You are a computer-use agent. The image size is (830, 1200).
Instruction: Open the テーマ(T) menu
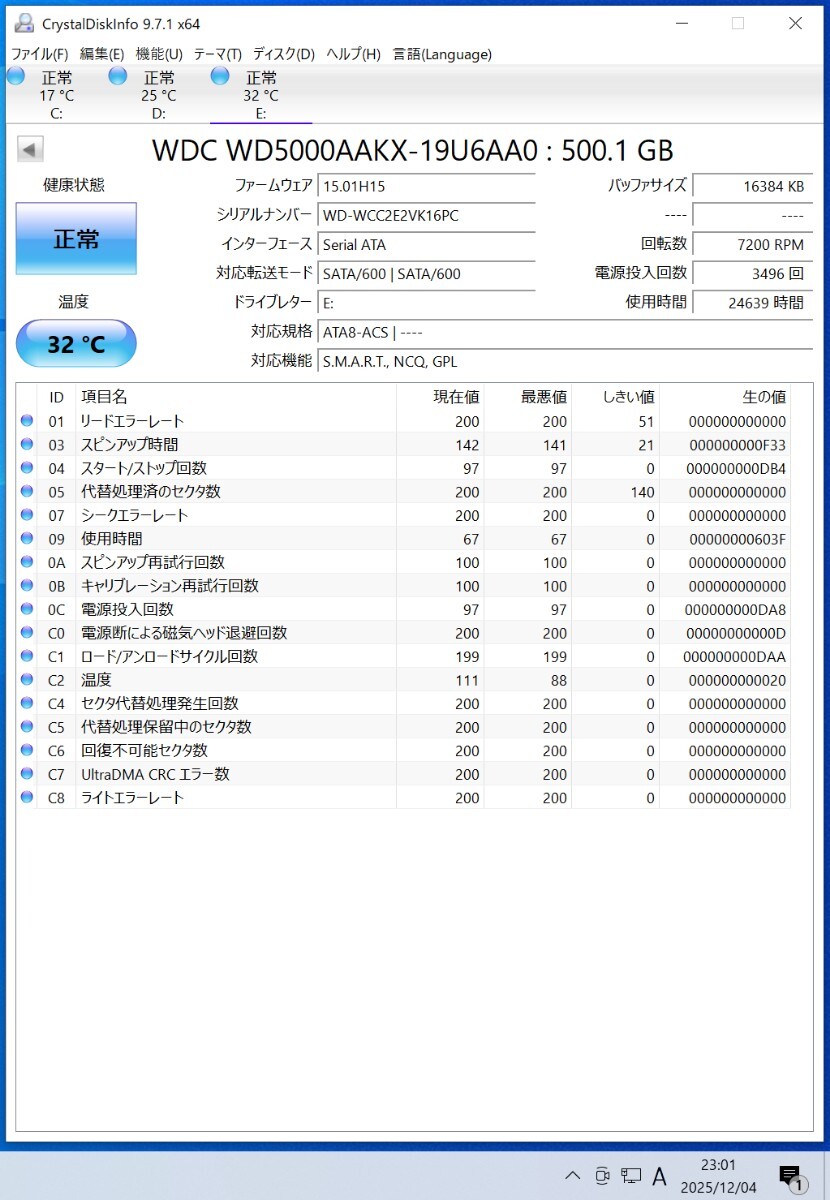218,54
